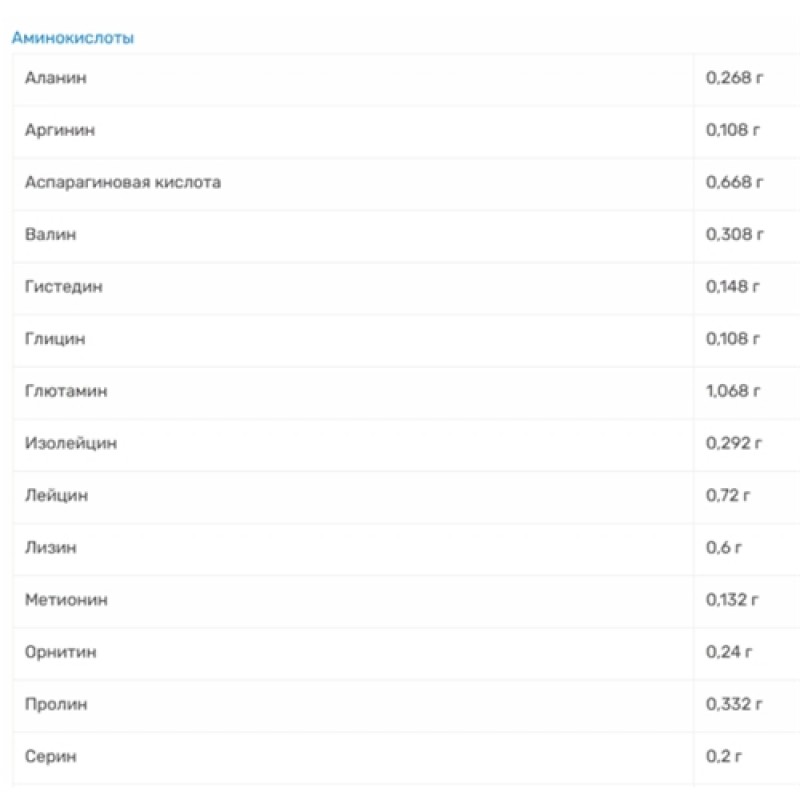Click the Глицин row label

point(55,339)
